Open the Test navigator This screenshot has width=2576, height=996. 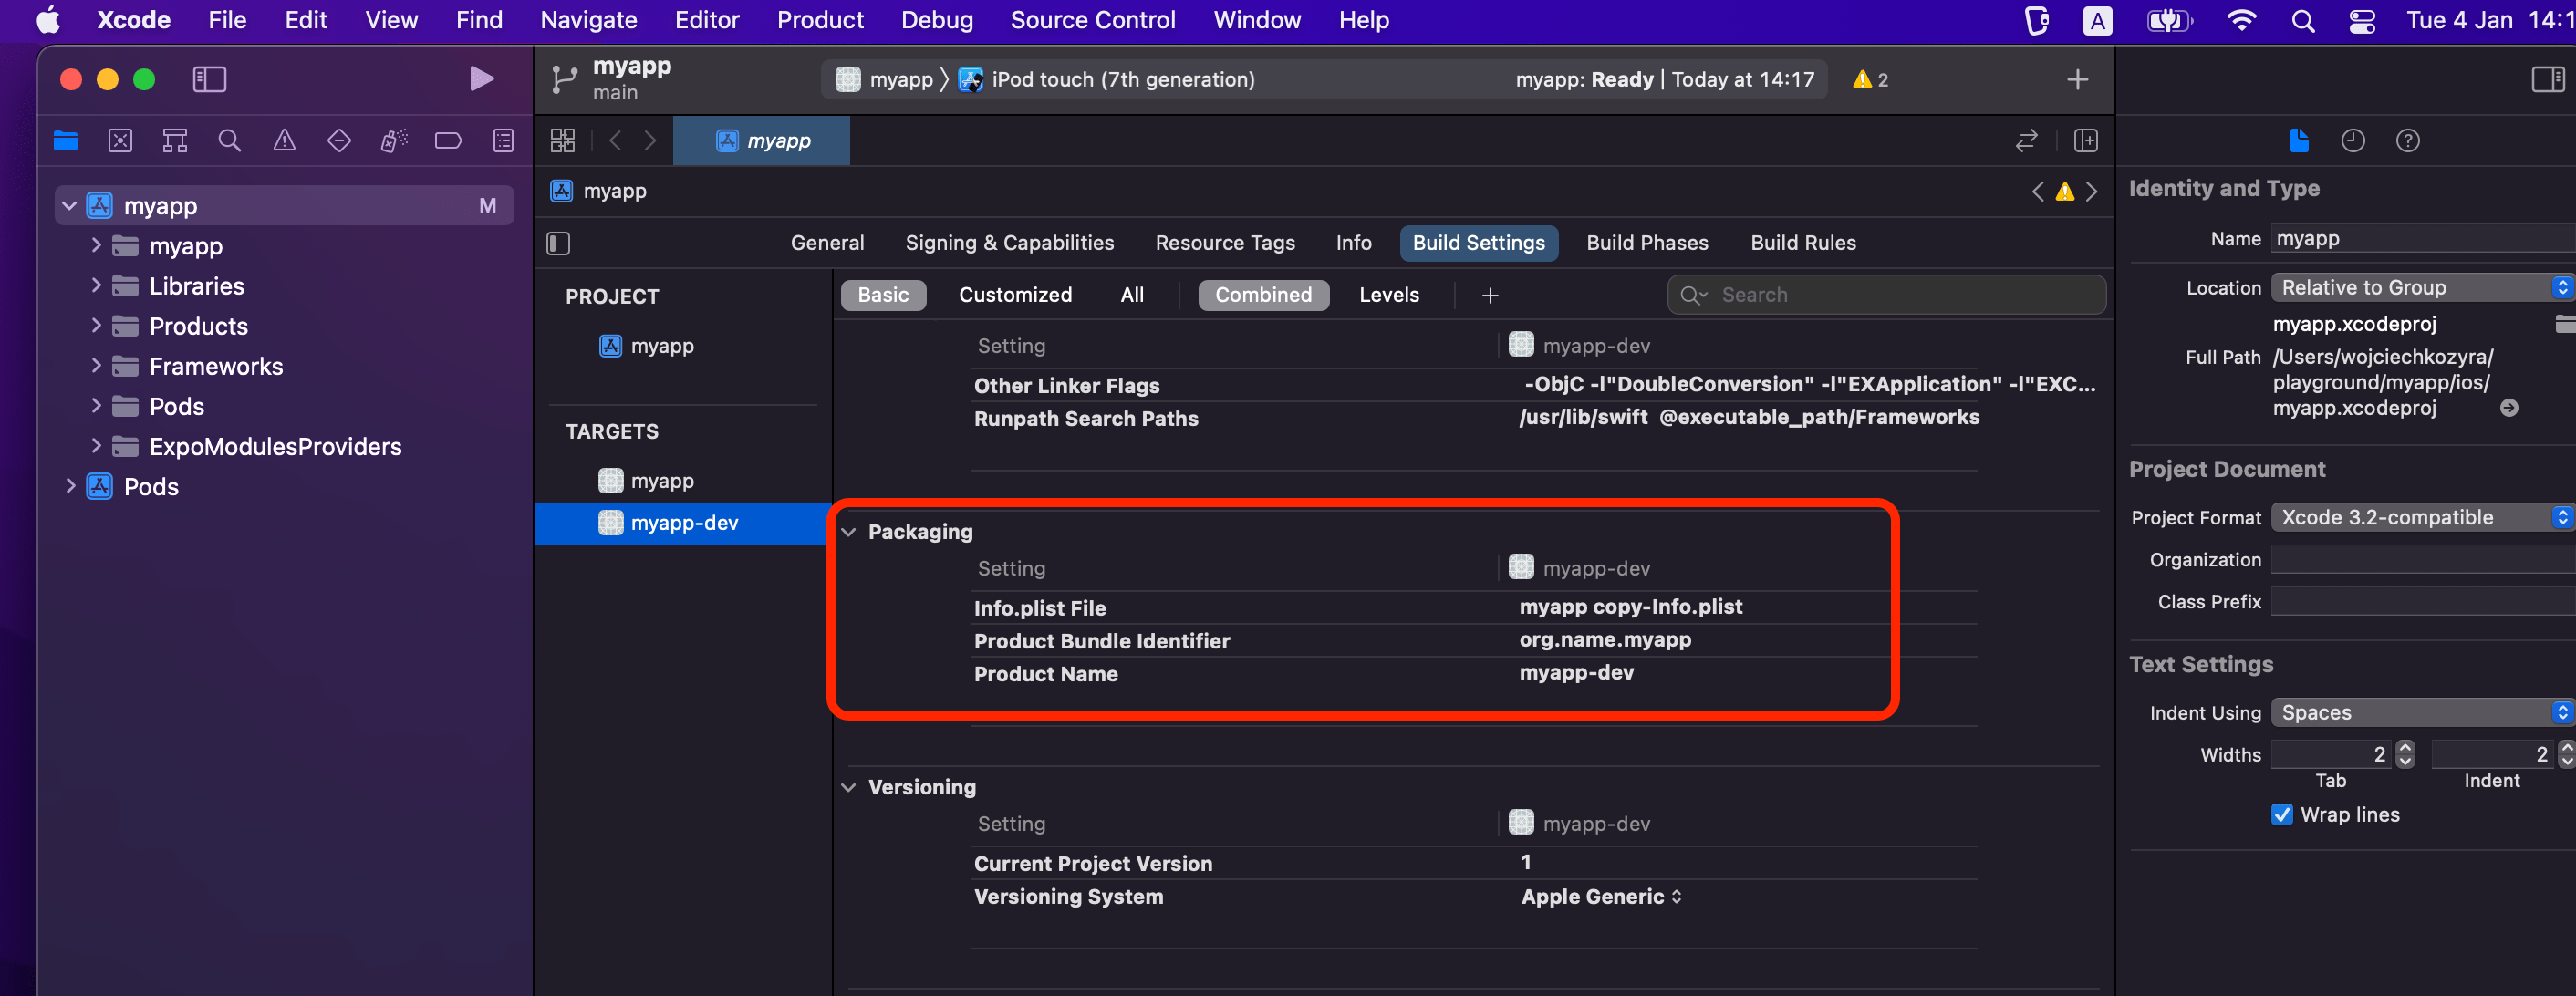tap(339, 140)
